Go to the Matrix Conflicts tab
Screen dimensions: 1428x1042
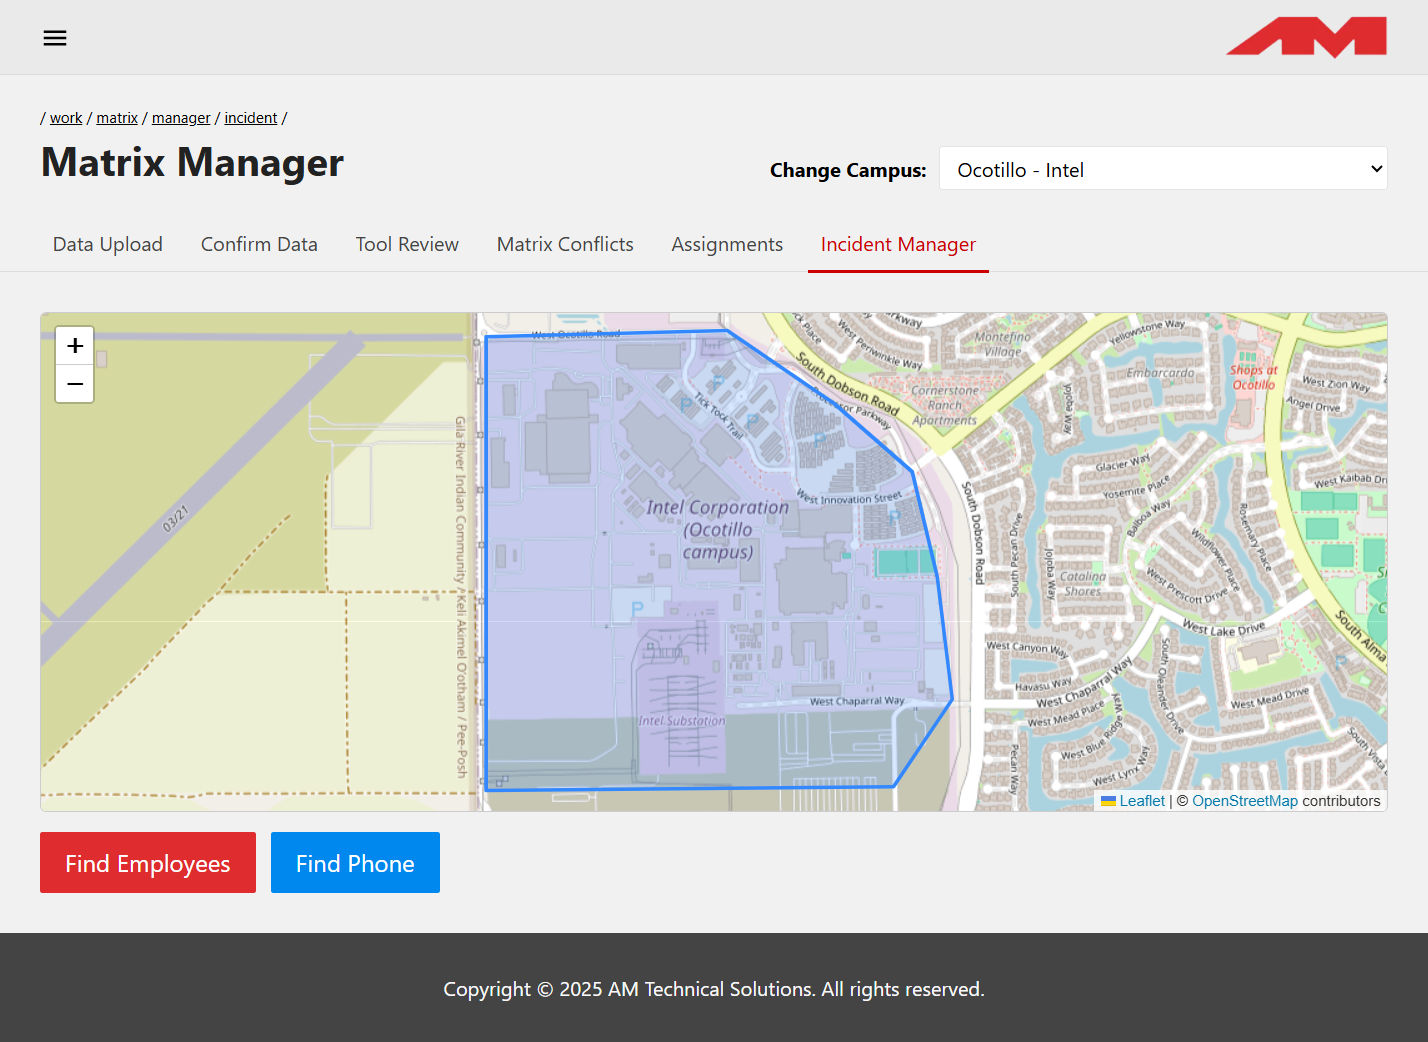click(565, 244)
